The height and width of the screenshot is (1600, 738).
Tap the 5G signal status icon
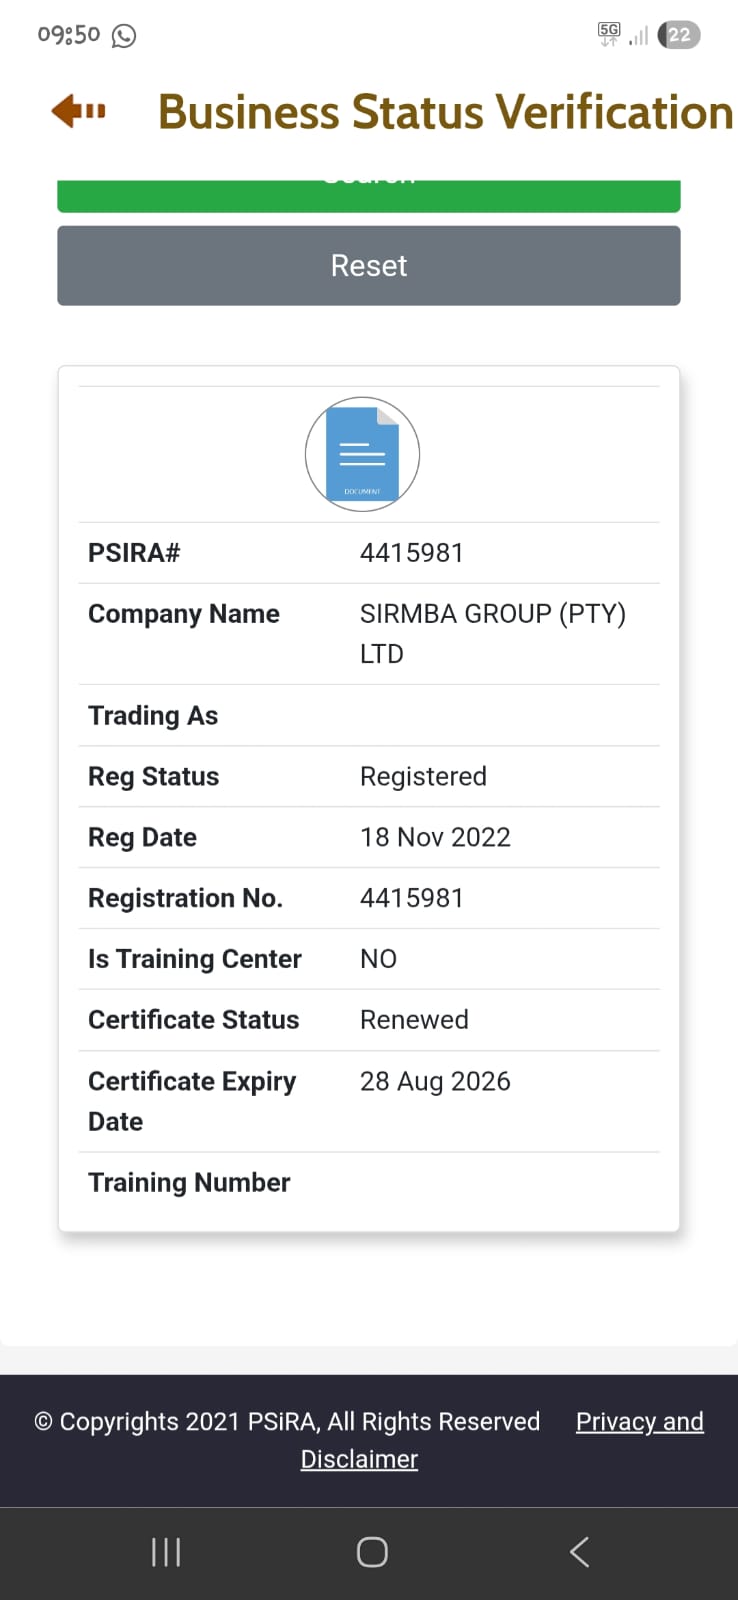(609, 34)
